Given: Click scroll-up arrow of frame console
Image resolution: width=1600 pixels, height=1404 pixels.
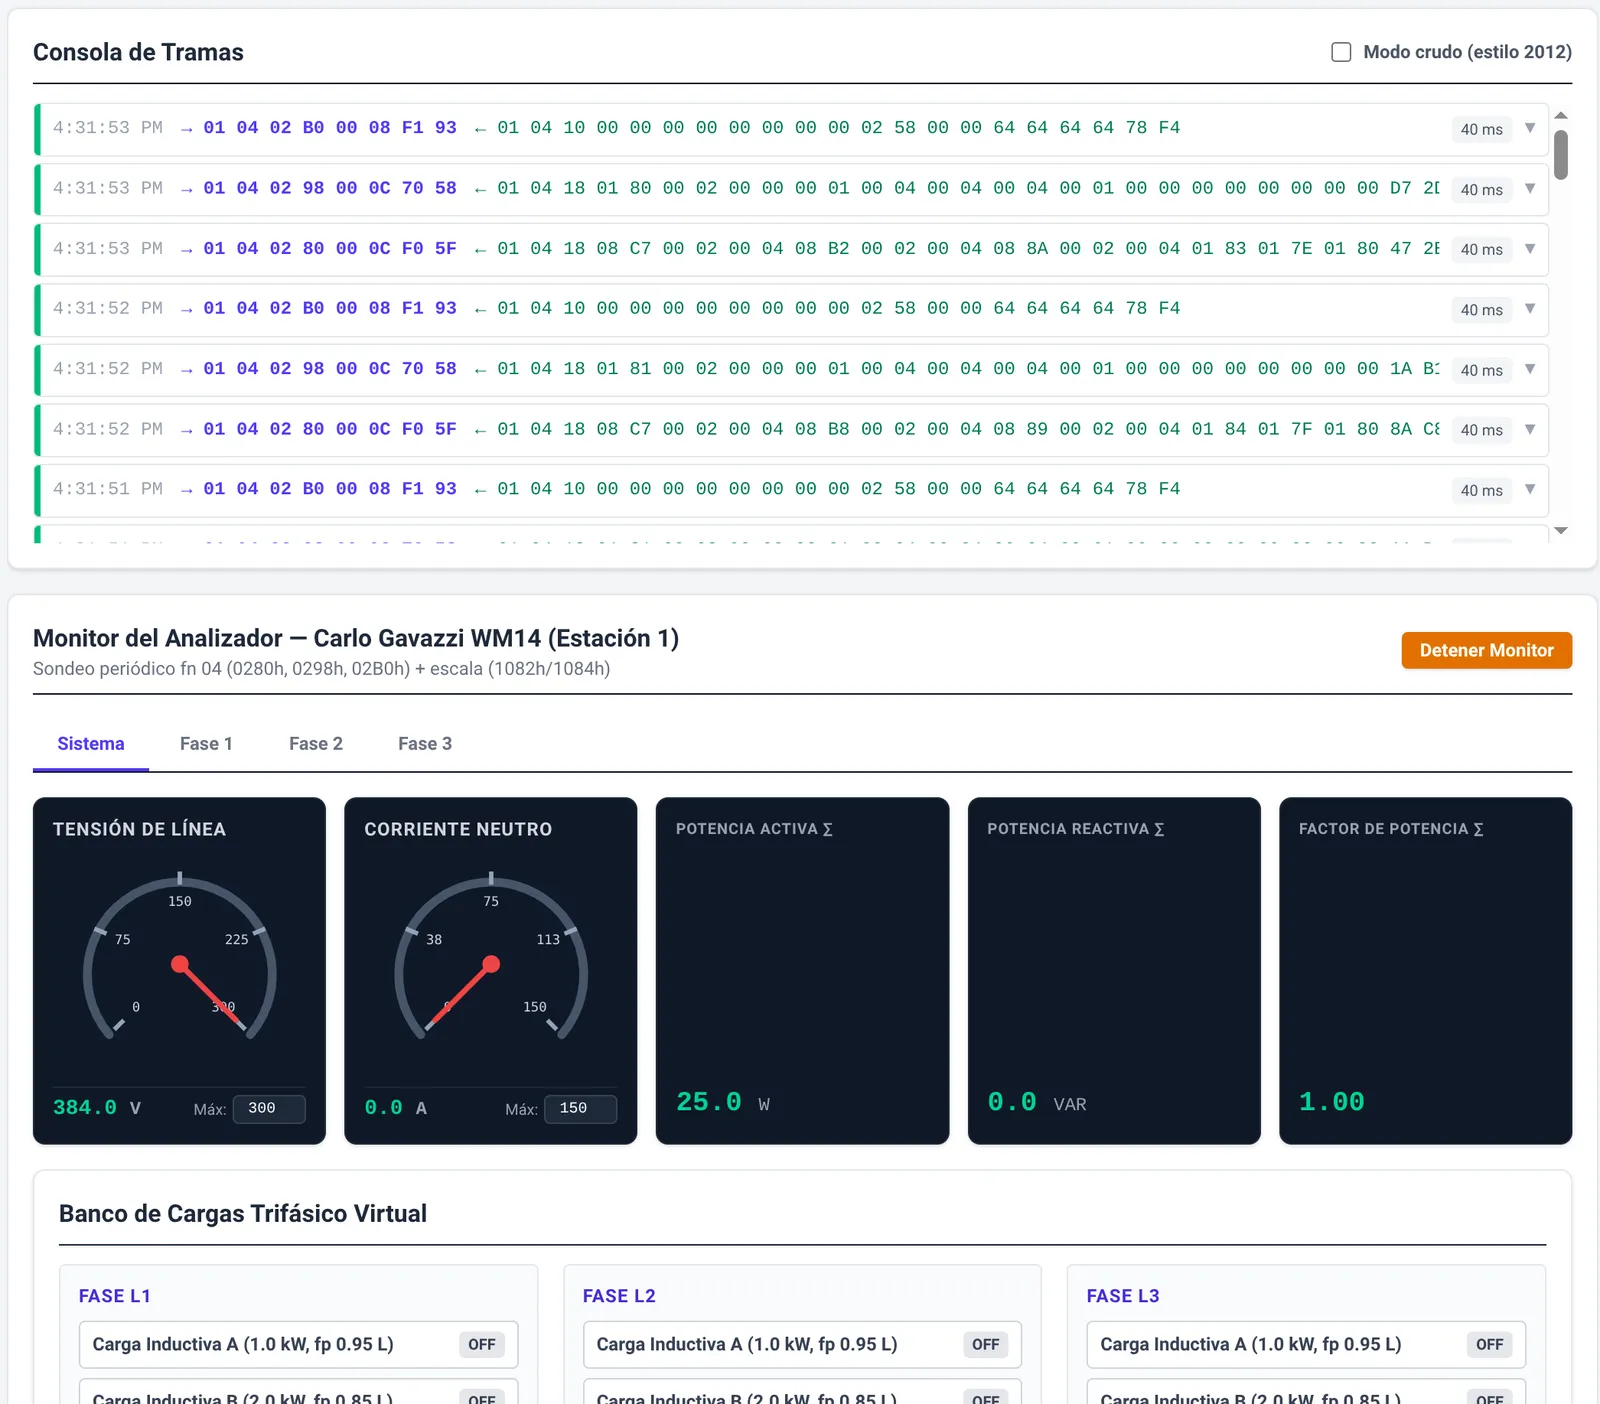Looking at the screenshot, I should click(x=1561, y=116).
